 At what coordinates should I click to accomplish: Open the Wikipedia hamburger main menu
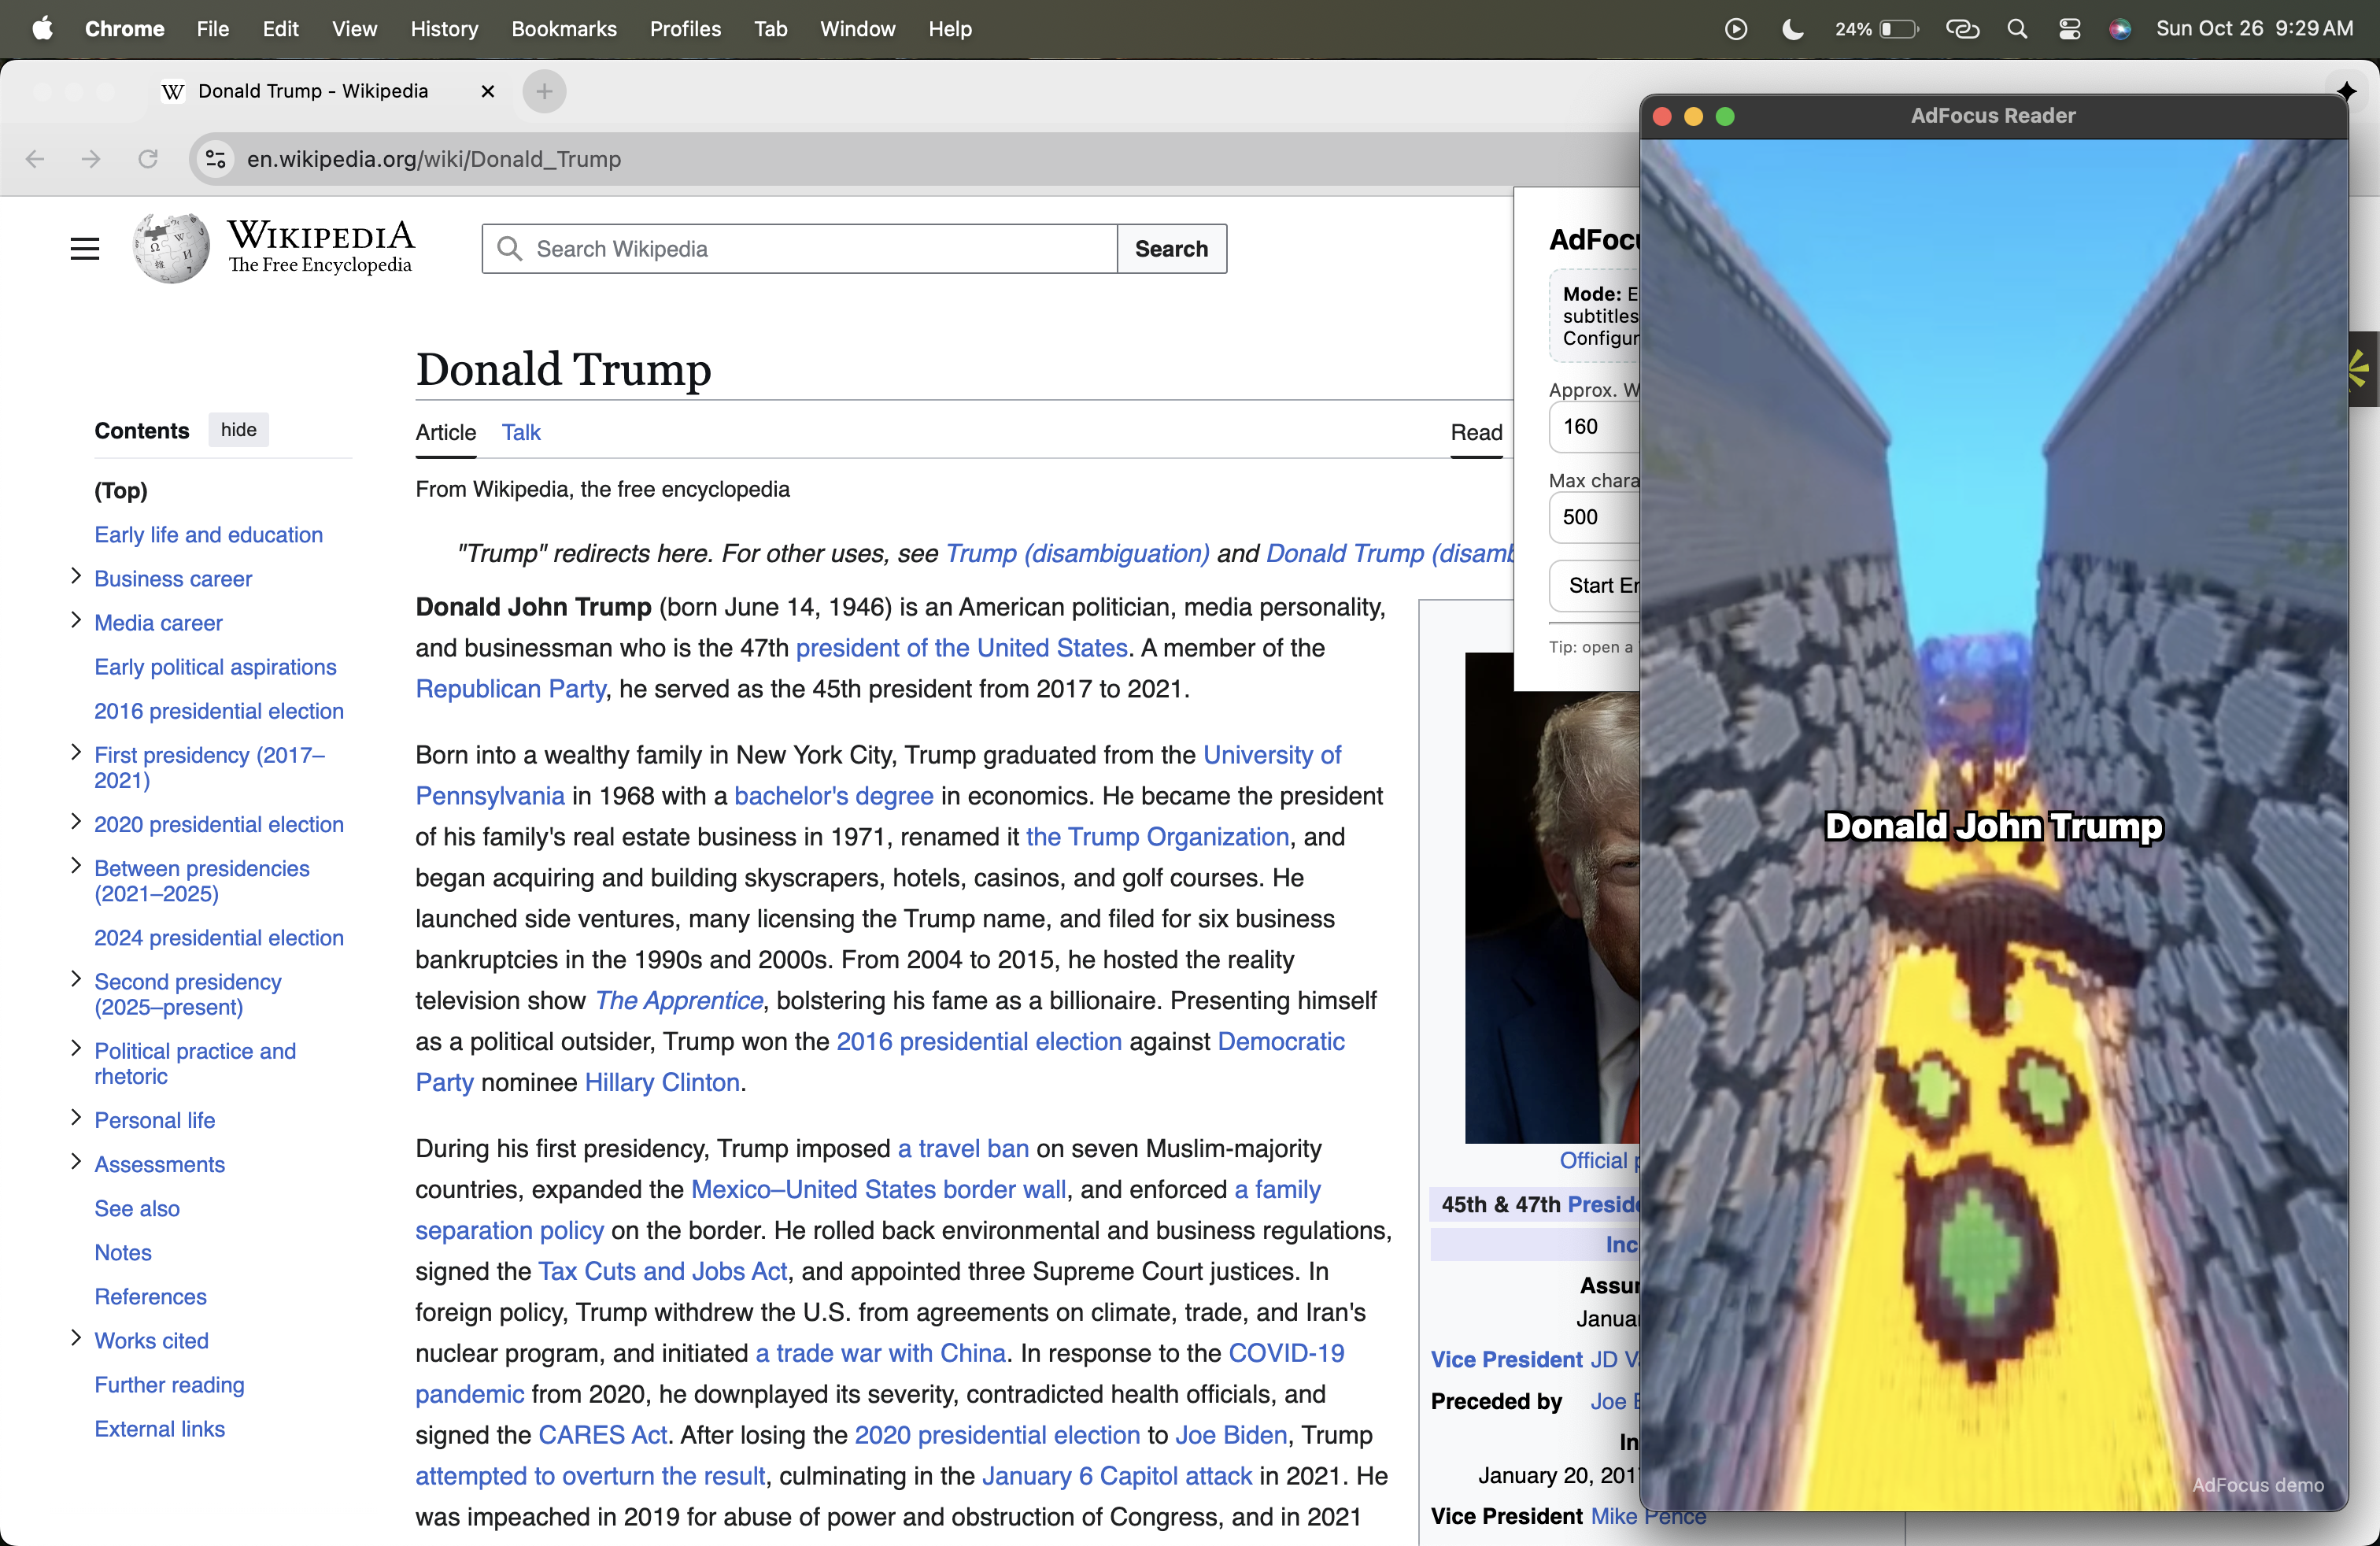tap(85, 248)
